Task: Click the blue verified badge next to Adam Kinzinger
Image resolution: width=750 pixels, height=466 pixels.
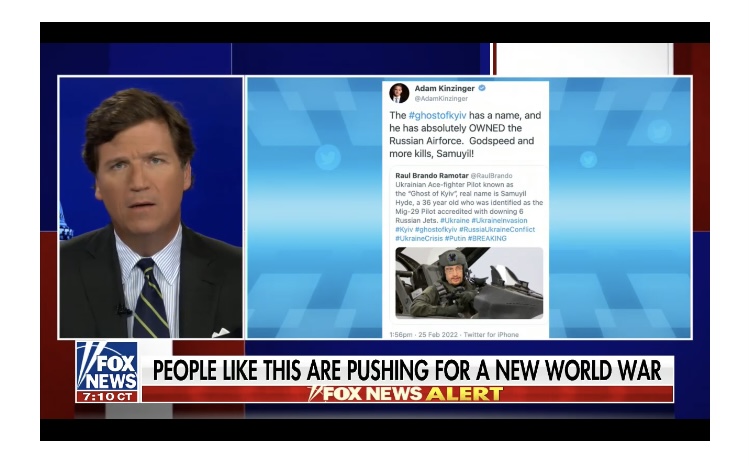Action: (482, 88)
